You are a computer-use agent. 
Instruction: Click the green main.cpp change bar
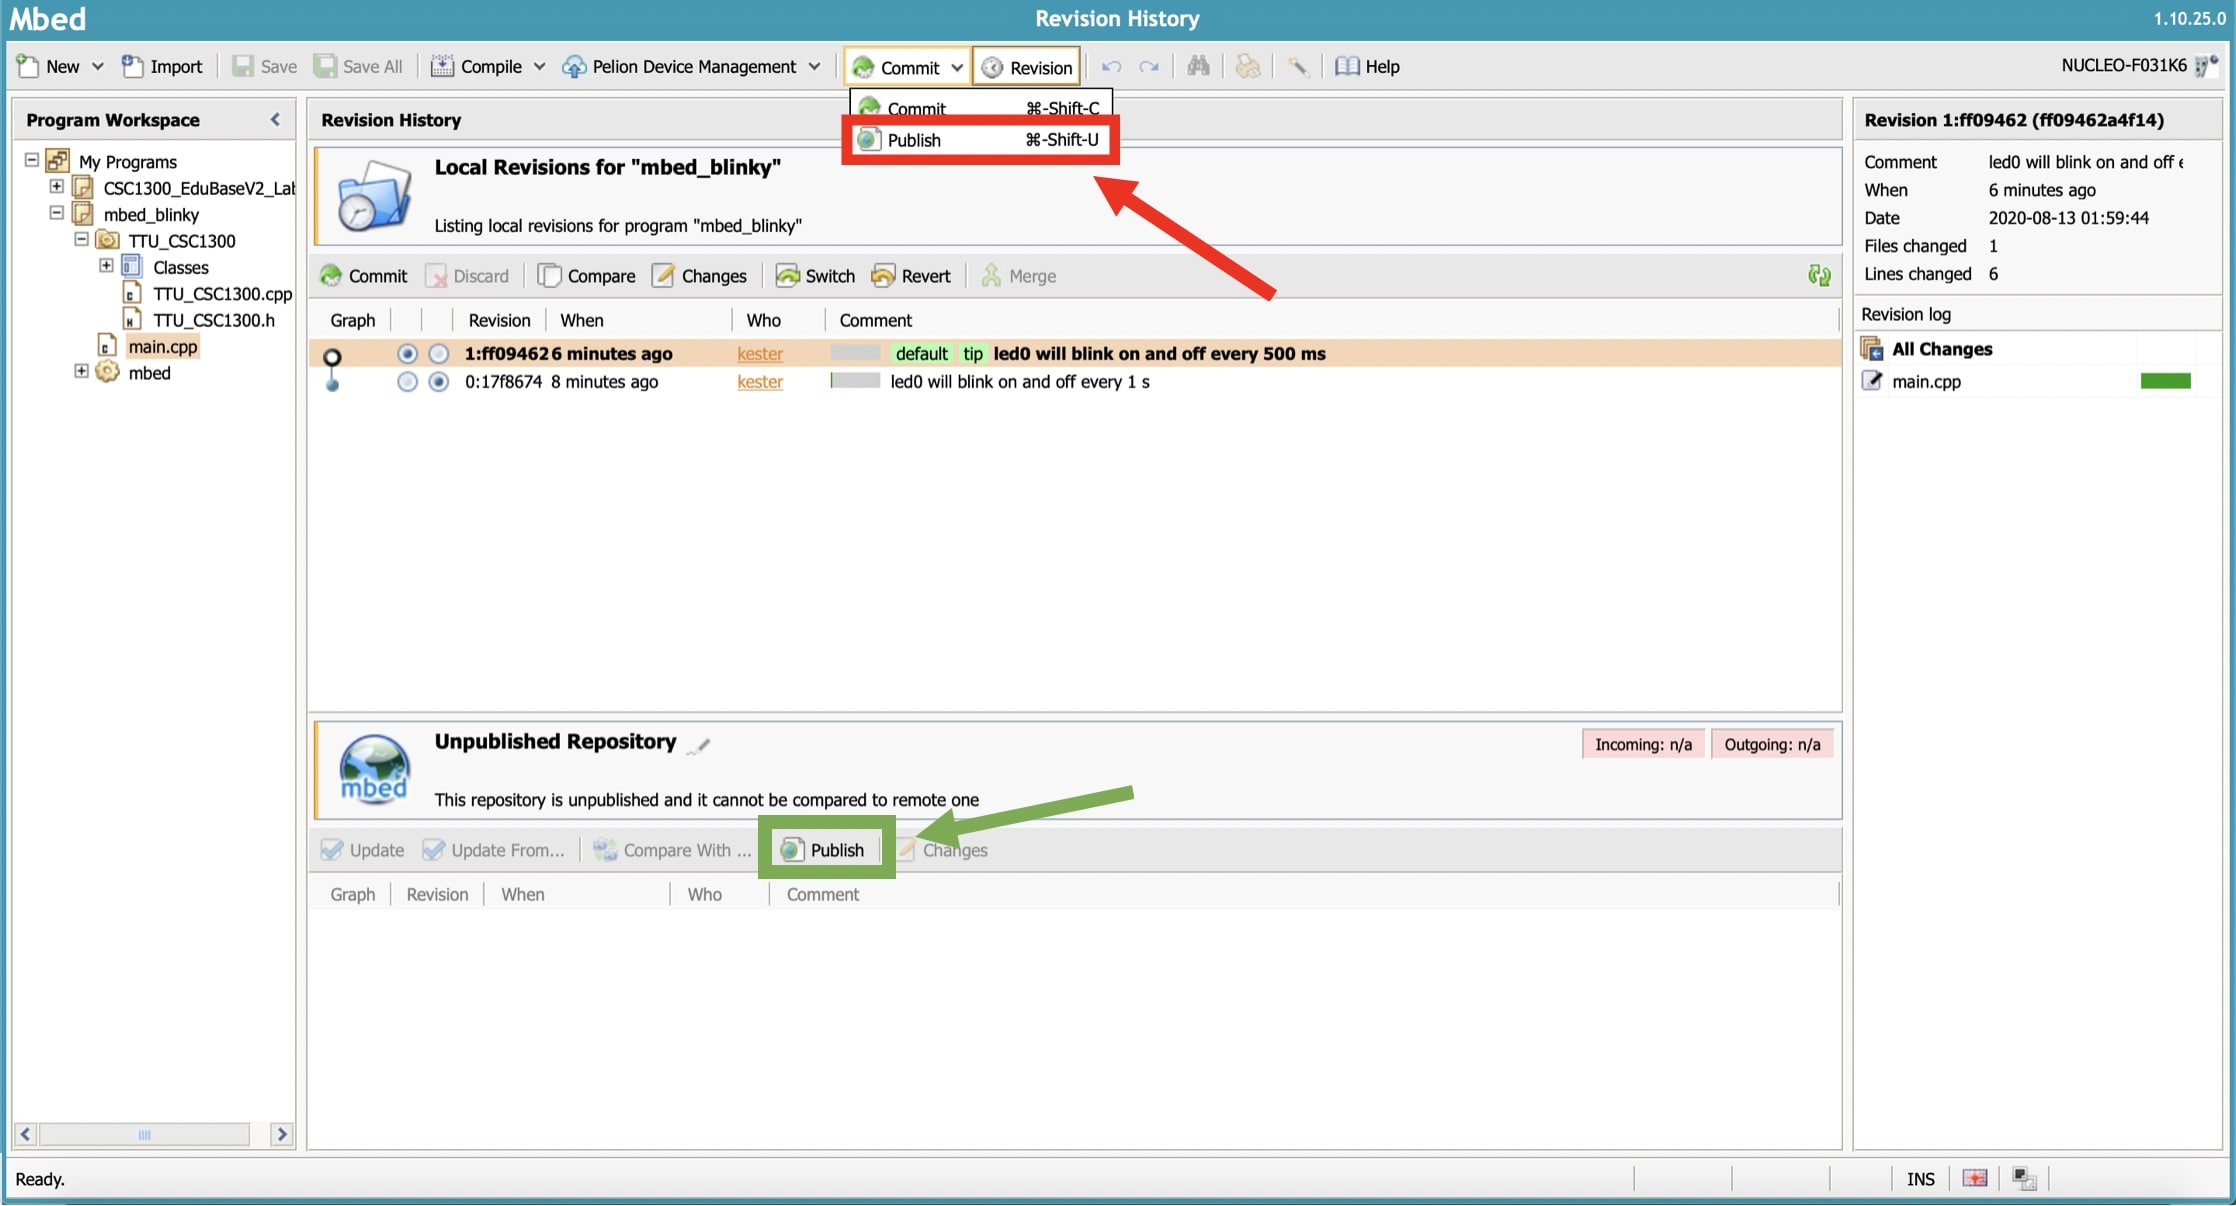click(2165, 381)
